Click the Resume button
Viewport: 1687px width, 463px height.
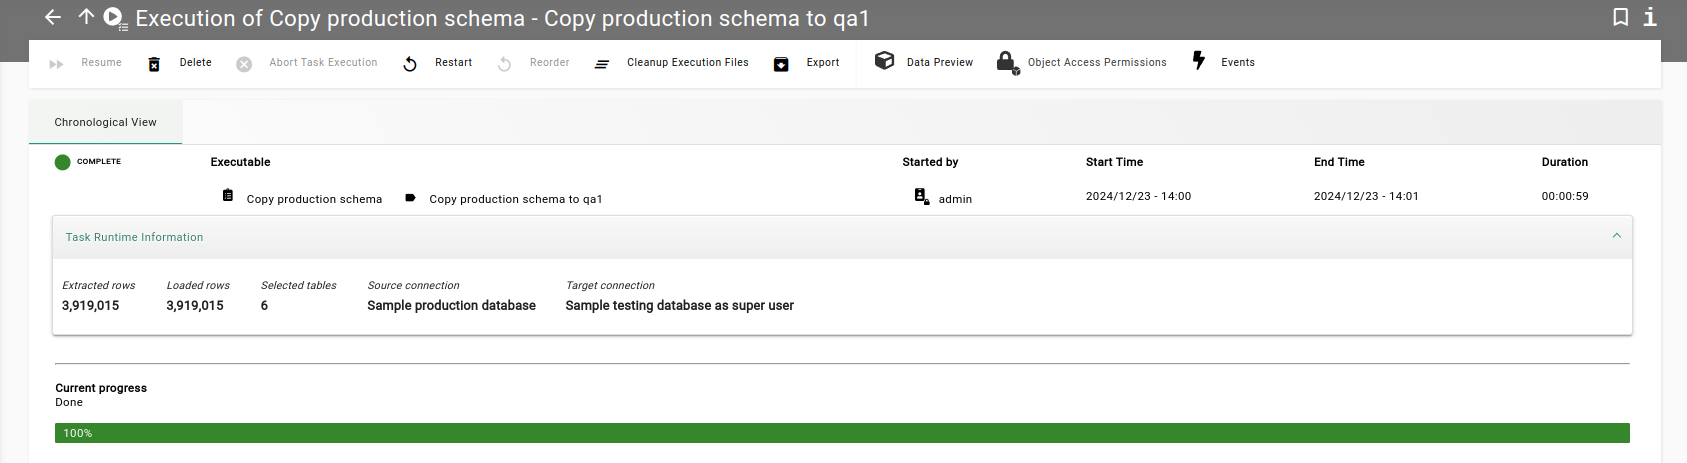[86, 63]
